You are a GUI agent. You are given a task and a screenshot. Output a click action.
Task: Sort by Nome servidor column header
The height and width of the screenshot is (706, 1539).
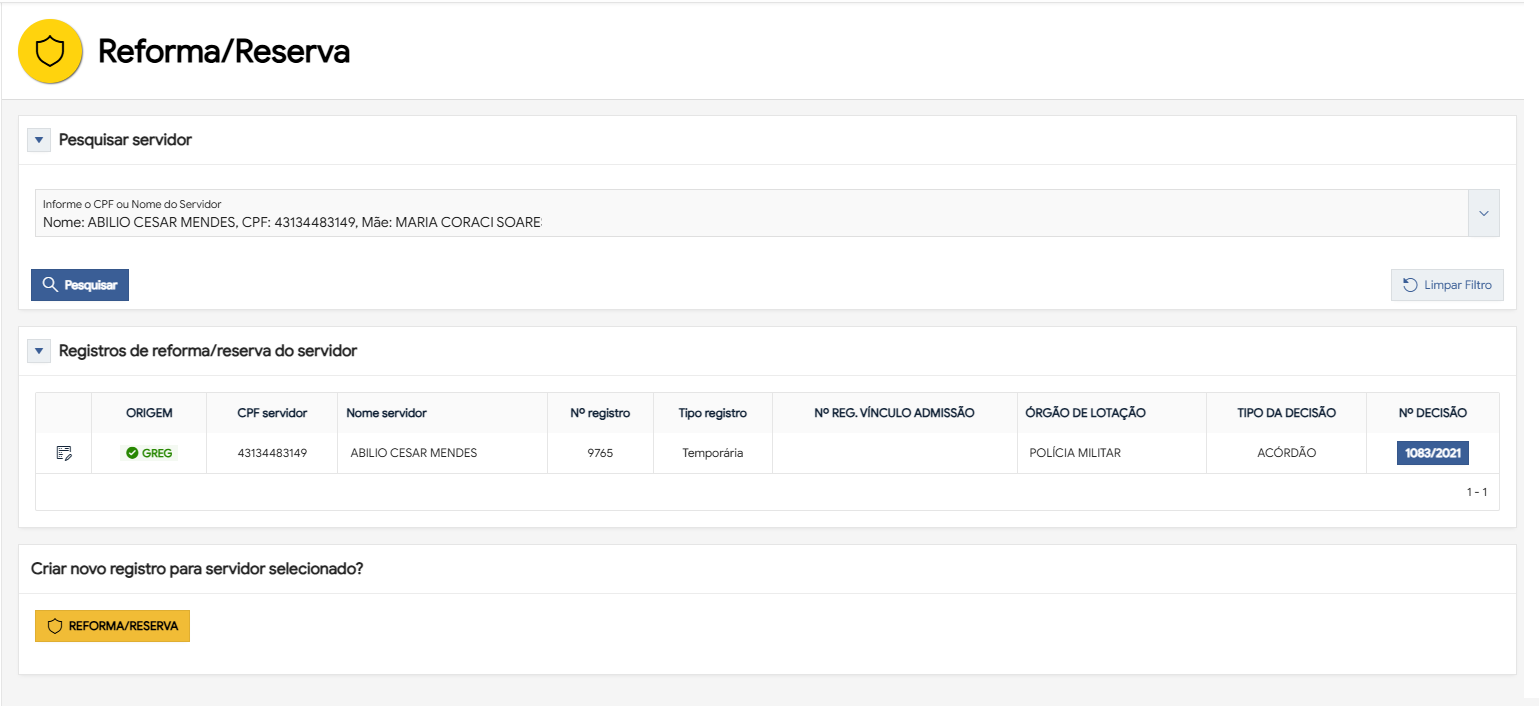(x=386, y=413)
